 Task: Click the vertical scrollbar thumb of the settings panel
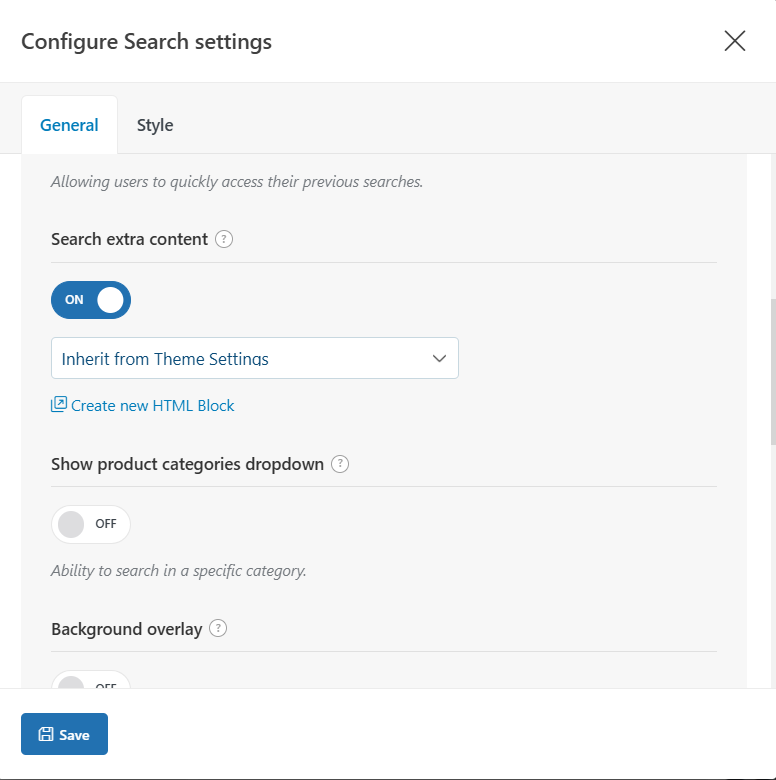[x=772, y=370]
